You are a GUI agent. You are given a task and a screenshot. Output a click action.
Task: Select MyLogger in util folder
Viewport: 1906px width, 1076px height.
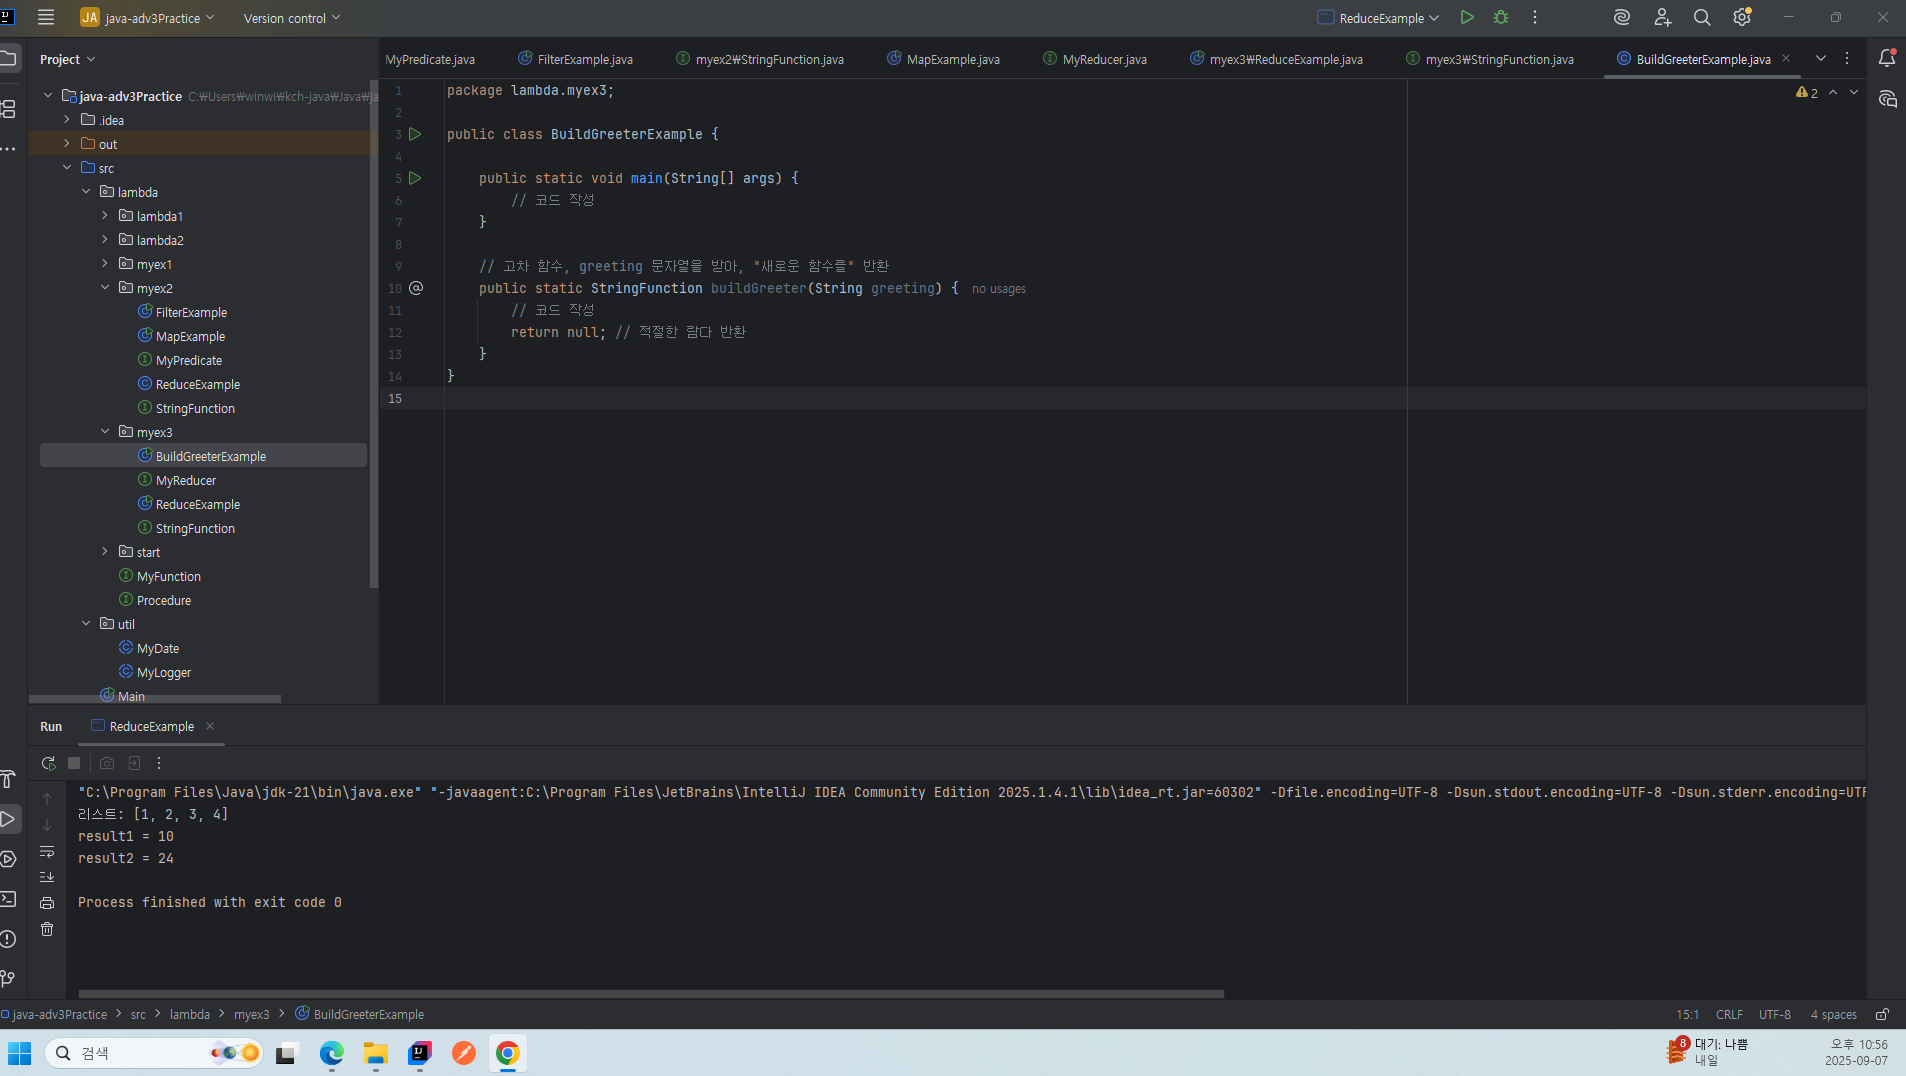(164, 672)
